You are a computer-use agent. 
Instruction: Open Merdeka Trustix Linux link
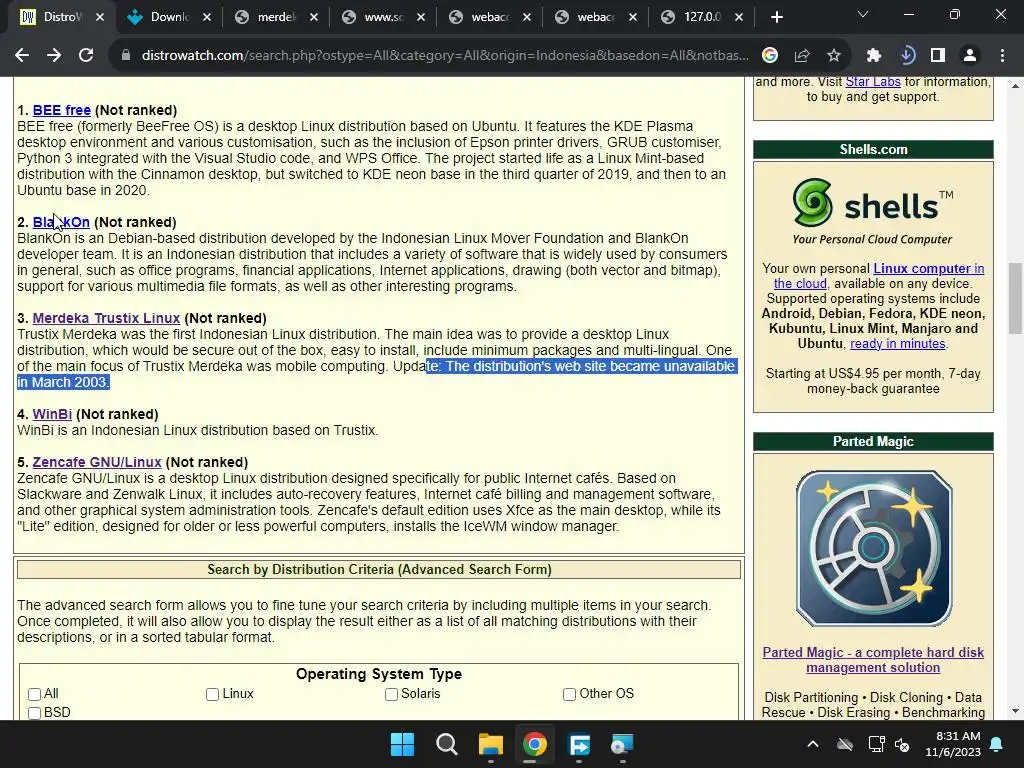(x=106, y=318)
